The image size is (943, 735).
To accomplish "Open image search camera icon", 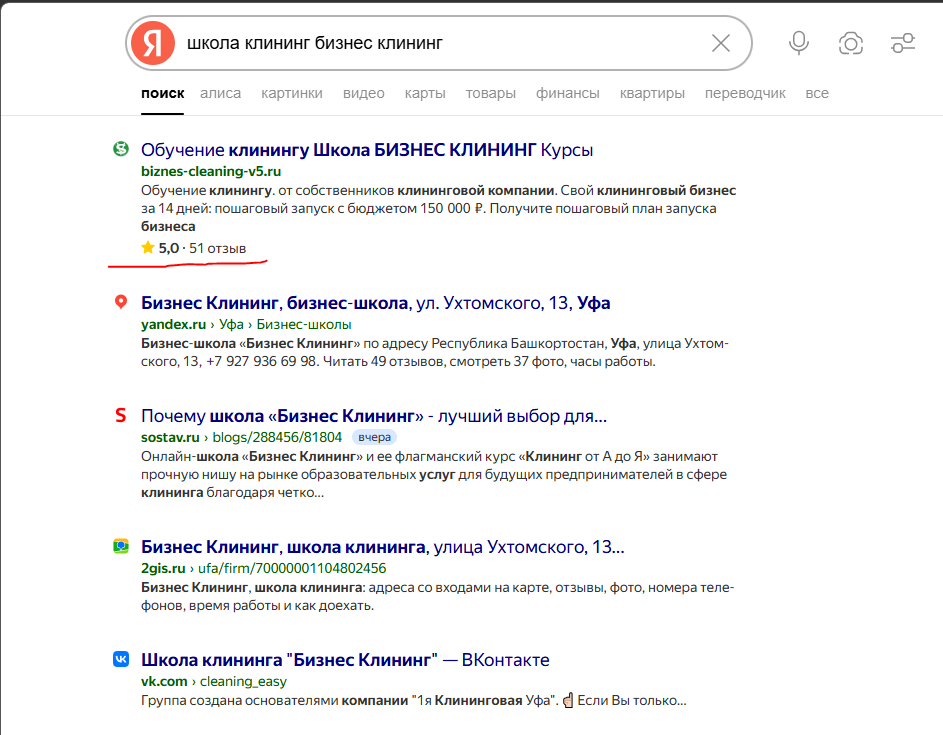I will tap(851, 43).
